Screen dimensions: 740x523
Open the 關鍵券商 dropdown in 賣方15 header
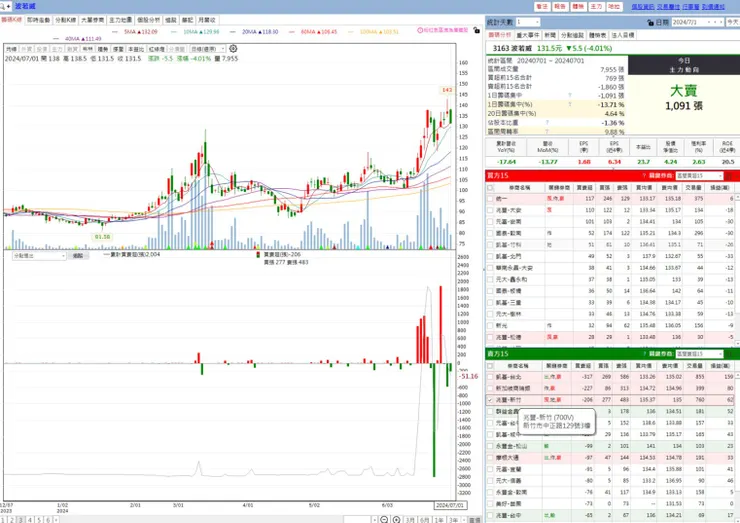coord(699,354)
